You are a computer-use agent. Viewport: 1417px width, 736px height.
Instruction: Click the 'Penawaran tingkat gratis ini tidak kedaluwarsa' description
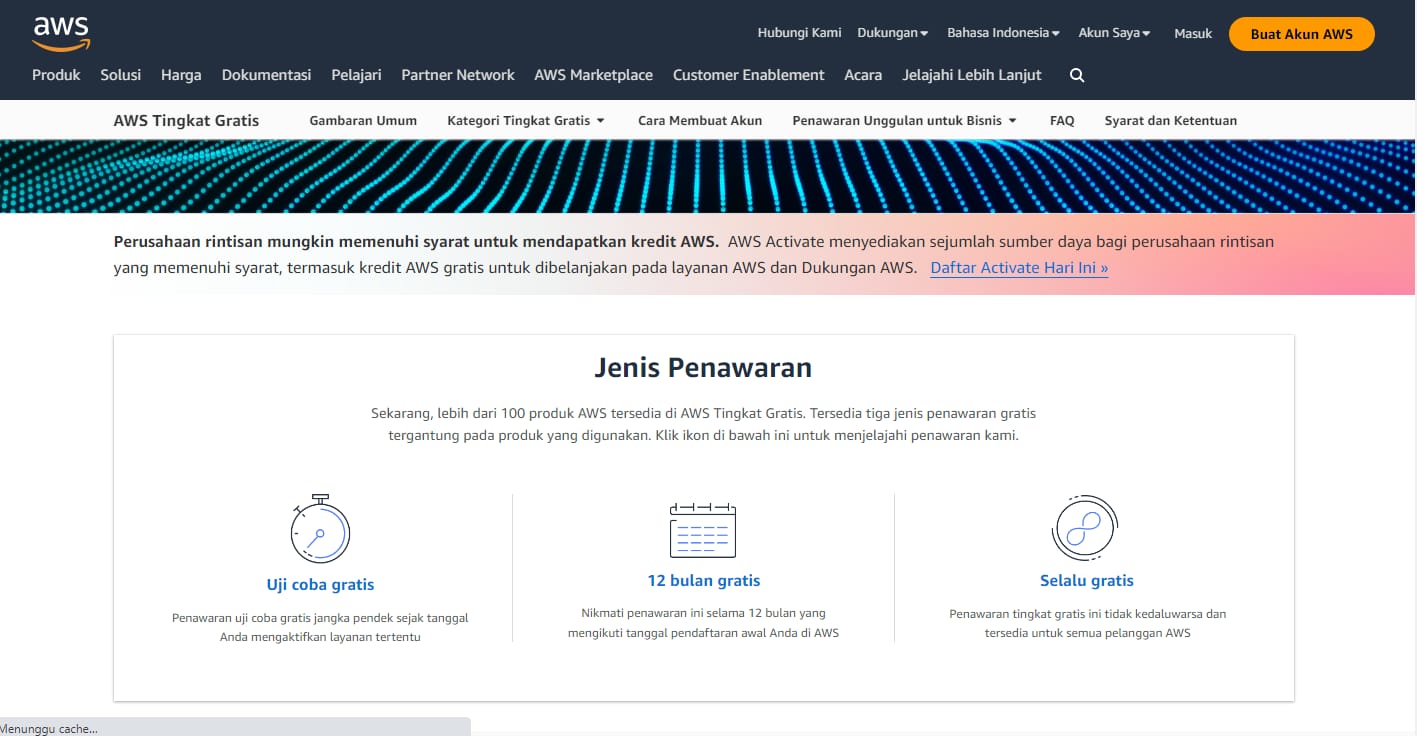click(1087, 623)
